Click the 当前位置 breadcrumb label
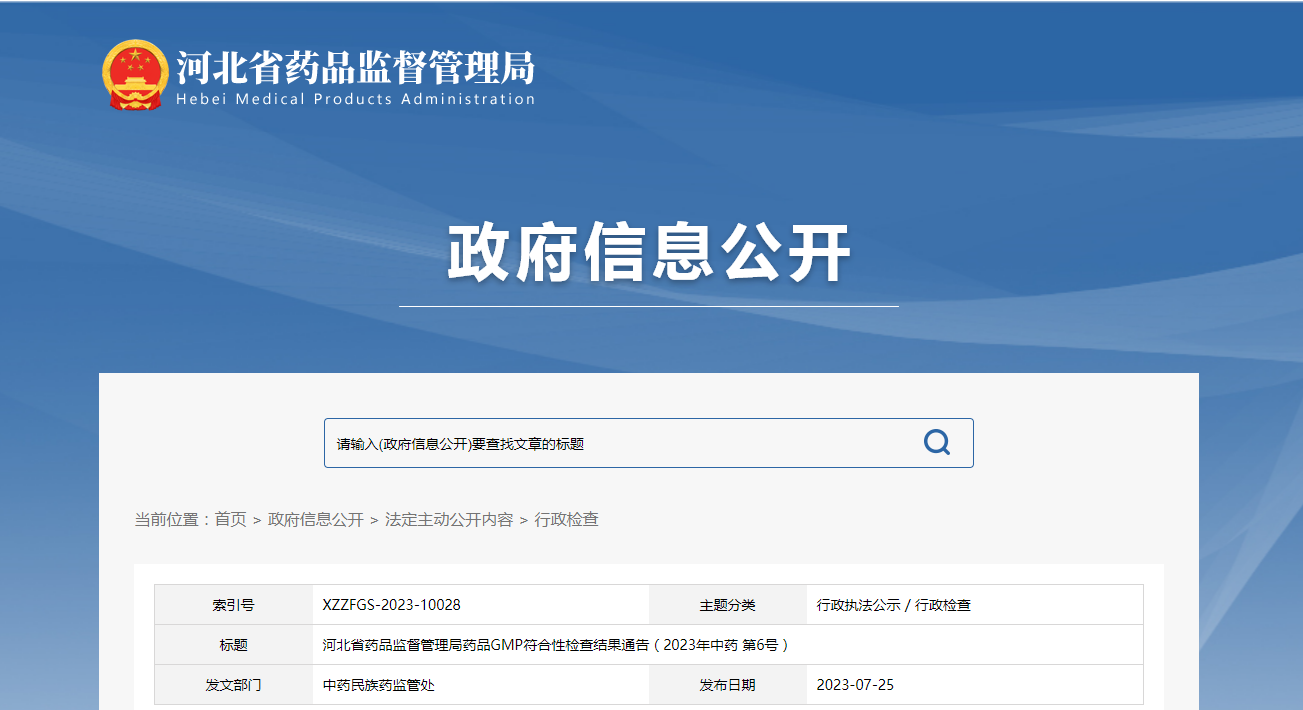1303x710 pixels. click(x=172, y=520)
